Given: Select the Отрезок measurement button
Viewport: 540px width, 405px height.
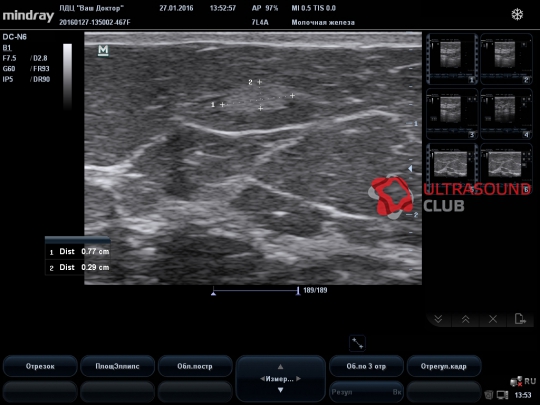Looking at the screenshot, I should (x=40, y=366).
